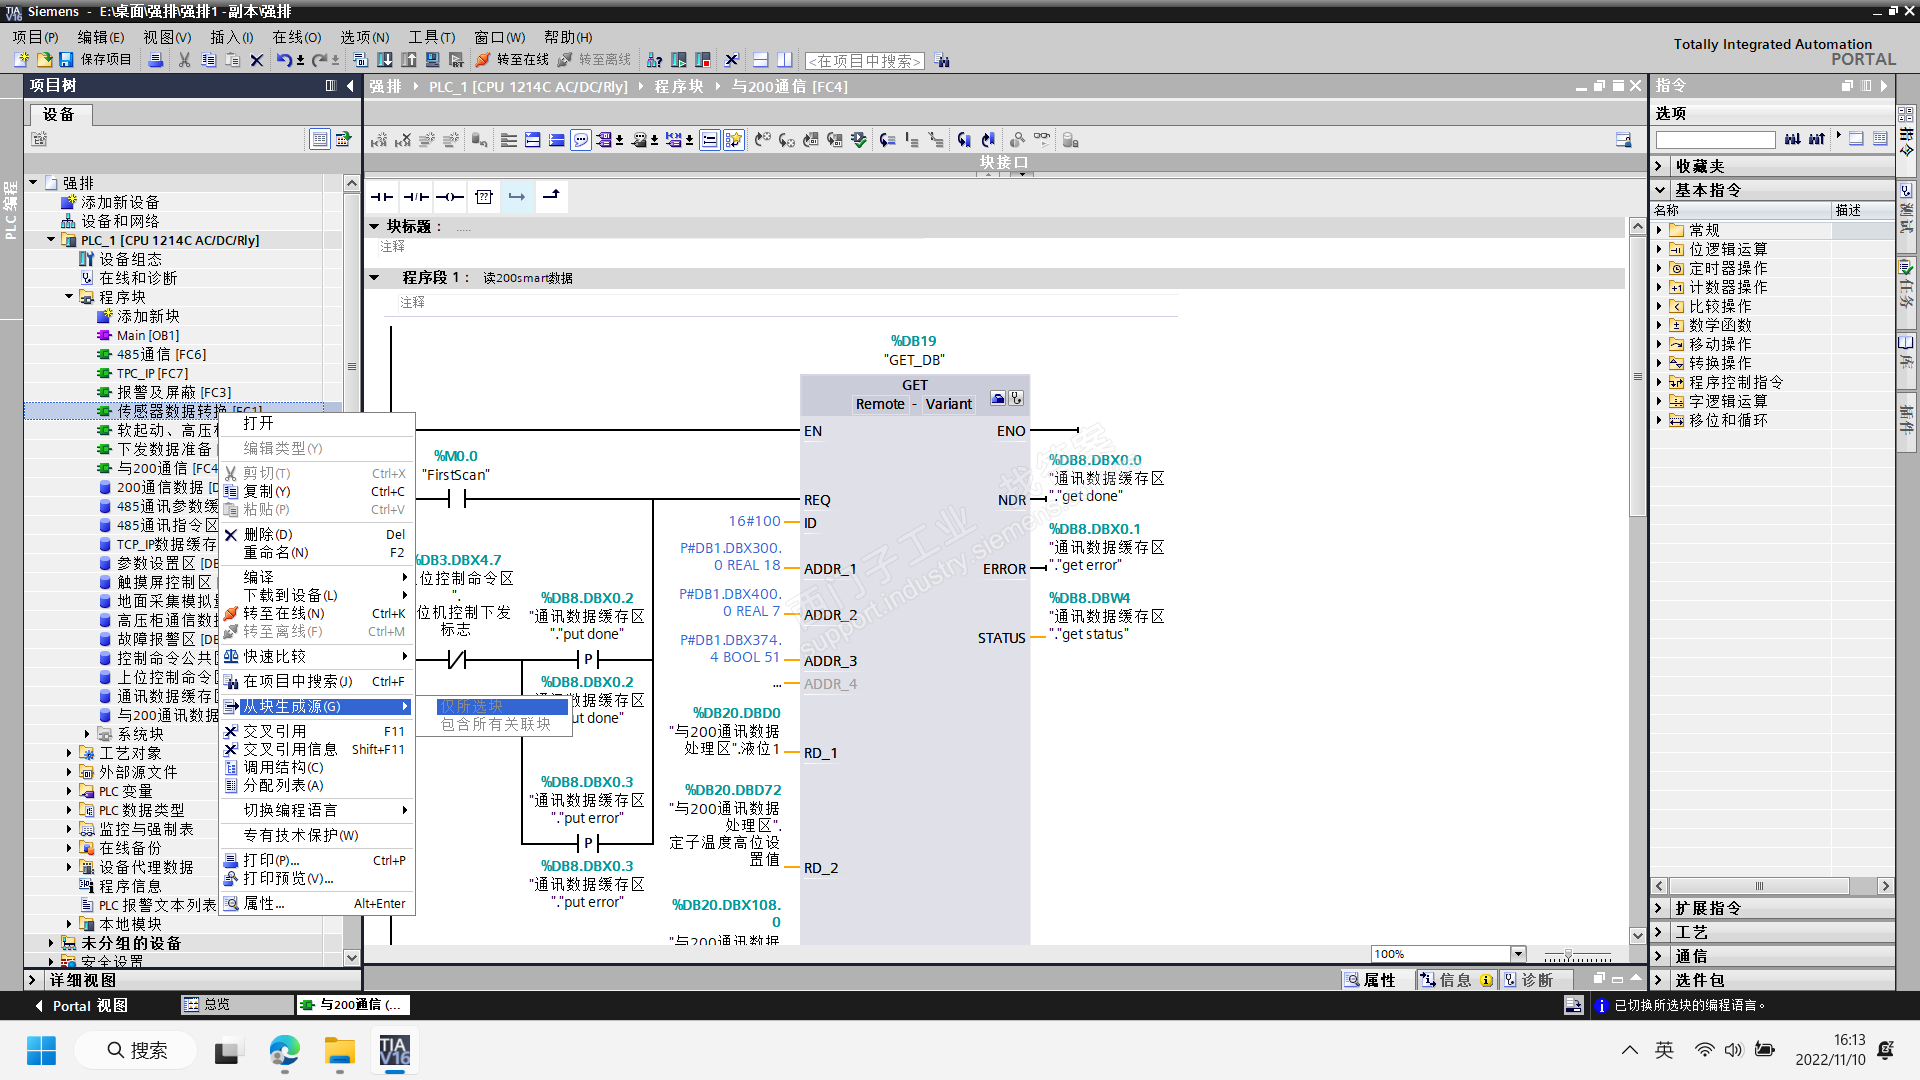Click the 保存项目 button
Screen dimensions: 1920x1080
pos(95,60)
